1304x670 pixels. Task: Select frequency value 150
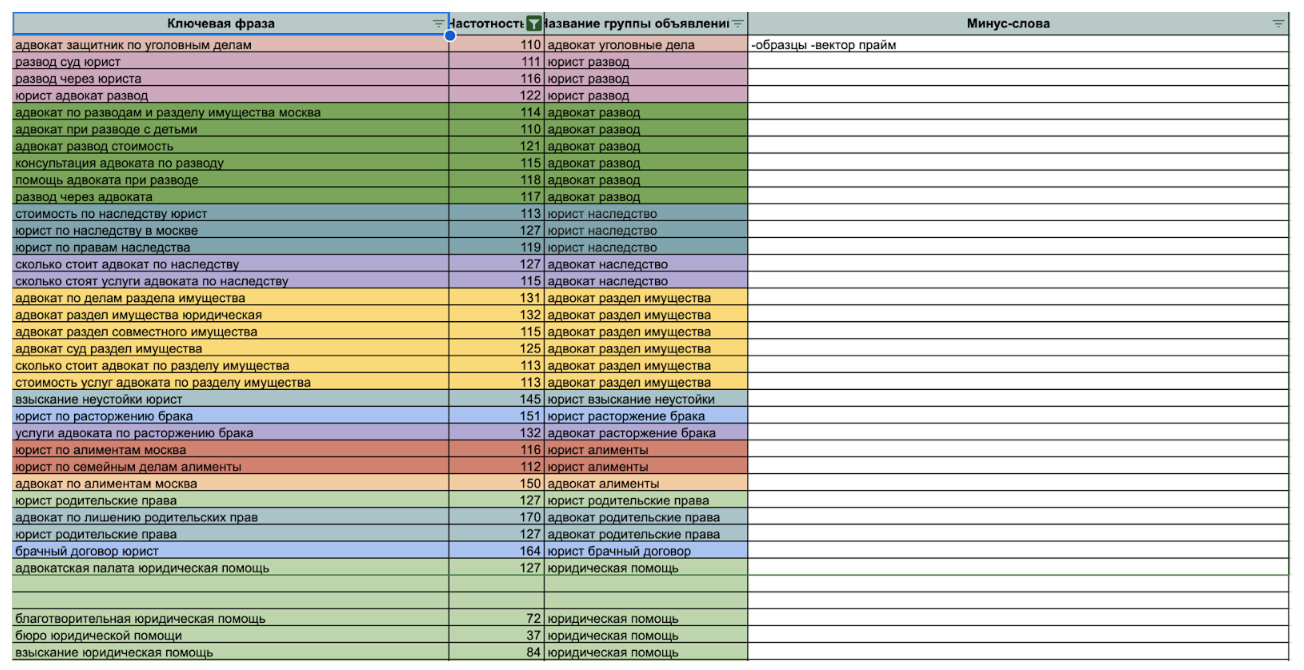(497, 483)
